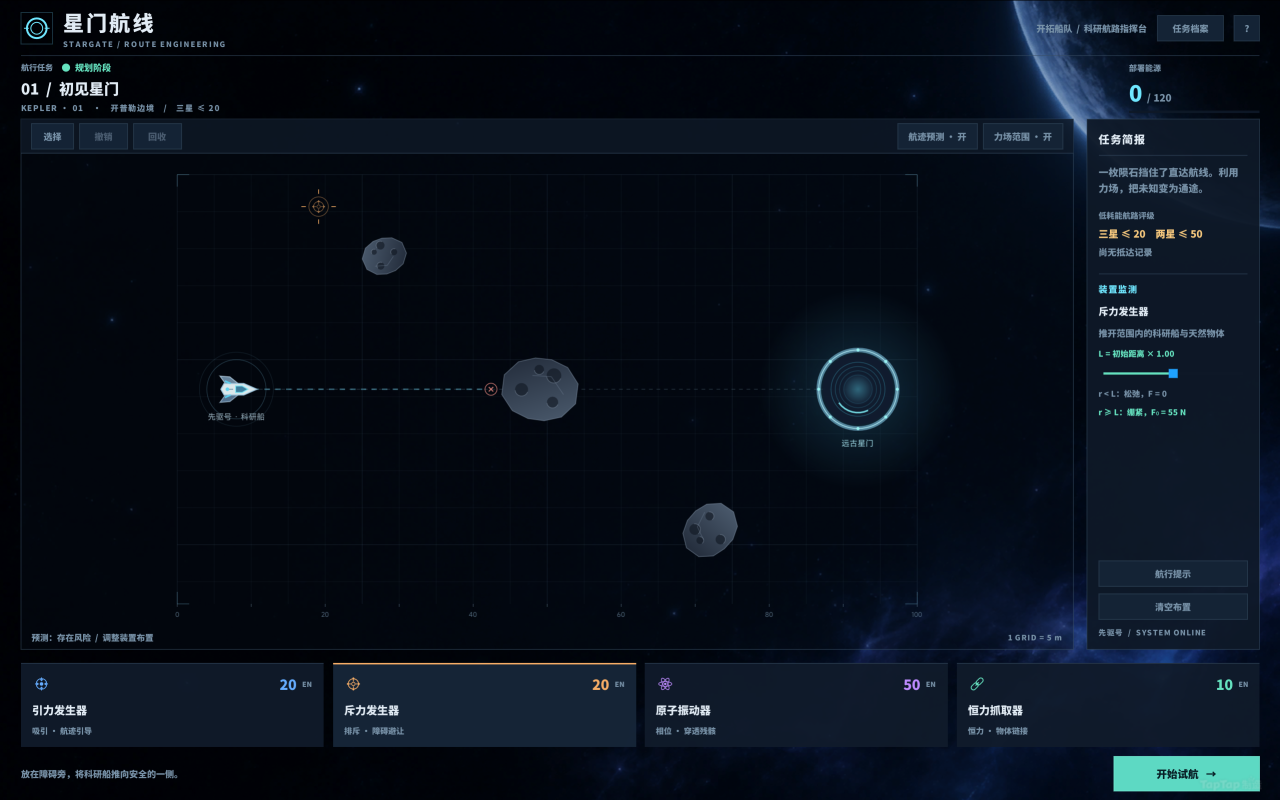This screenshot has height=800, width=1280.
Task: Toggle 航迹预测 trajectory prediction off
Action: point(937,137)
